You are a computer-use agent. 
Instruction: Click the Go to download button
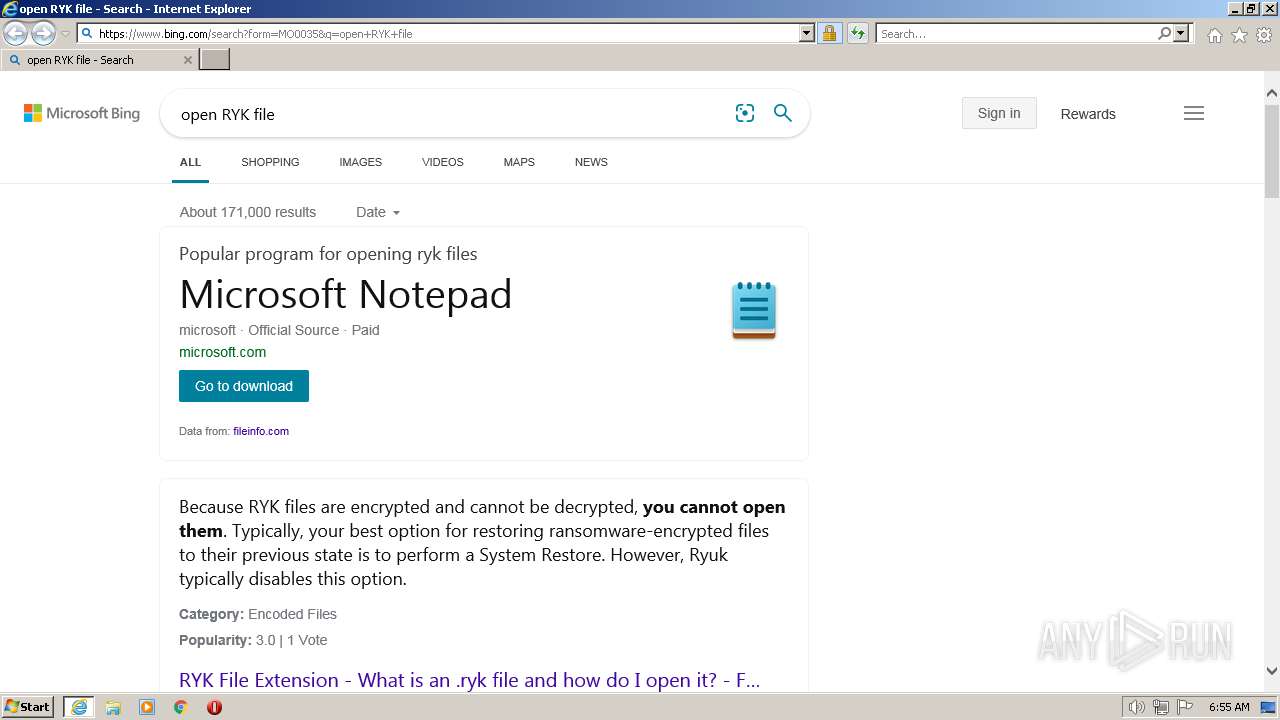click(x=244, y=386)
